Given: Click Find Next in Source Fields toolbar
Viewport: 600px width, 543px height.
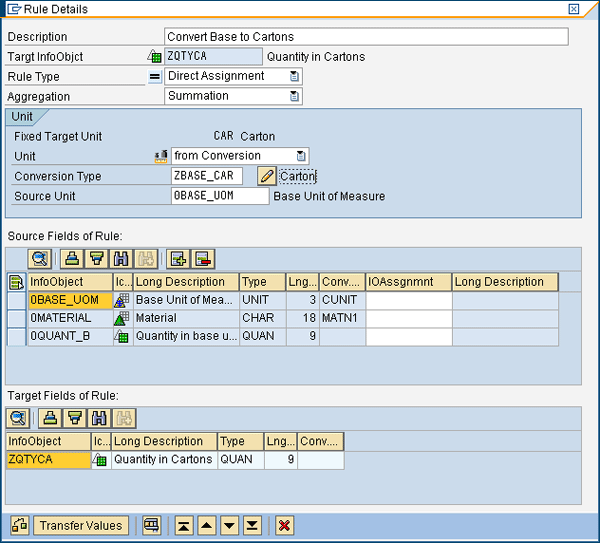Looking at the screenshot, I should coord(145,259).
